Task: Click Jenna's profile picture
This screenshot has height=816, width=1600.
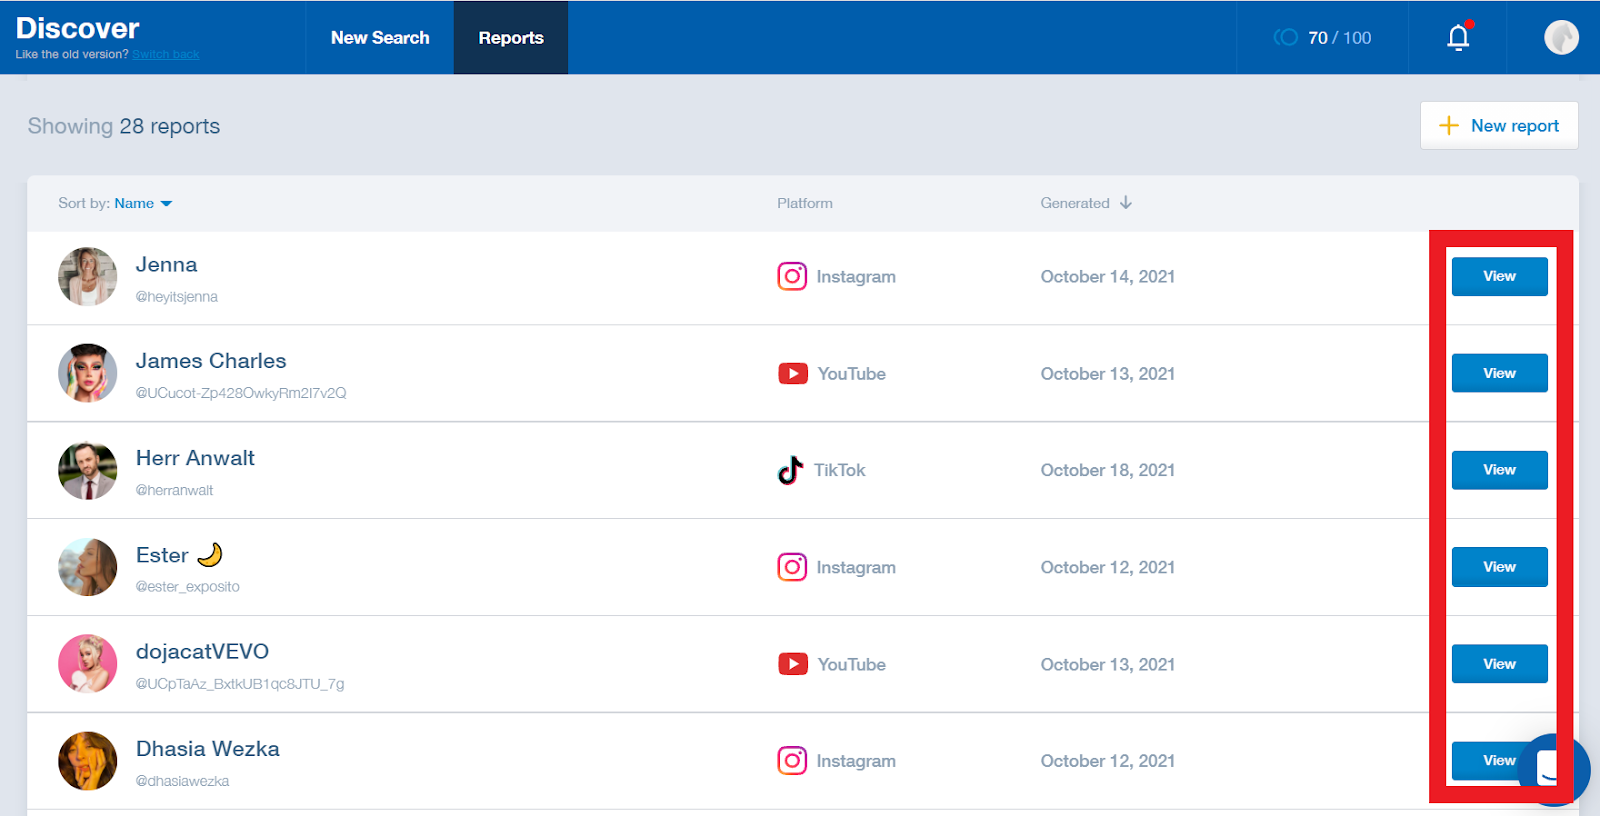Action: [88, 276]
